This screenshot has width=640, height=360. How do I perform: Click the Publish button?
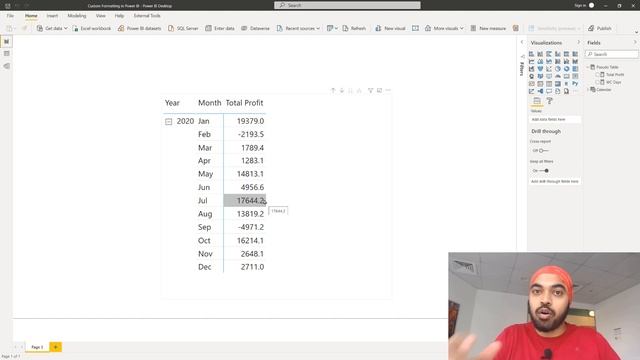coord(600,28)
